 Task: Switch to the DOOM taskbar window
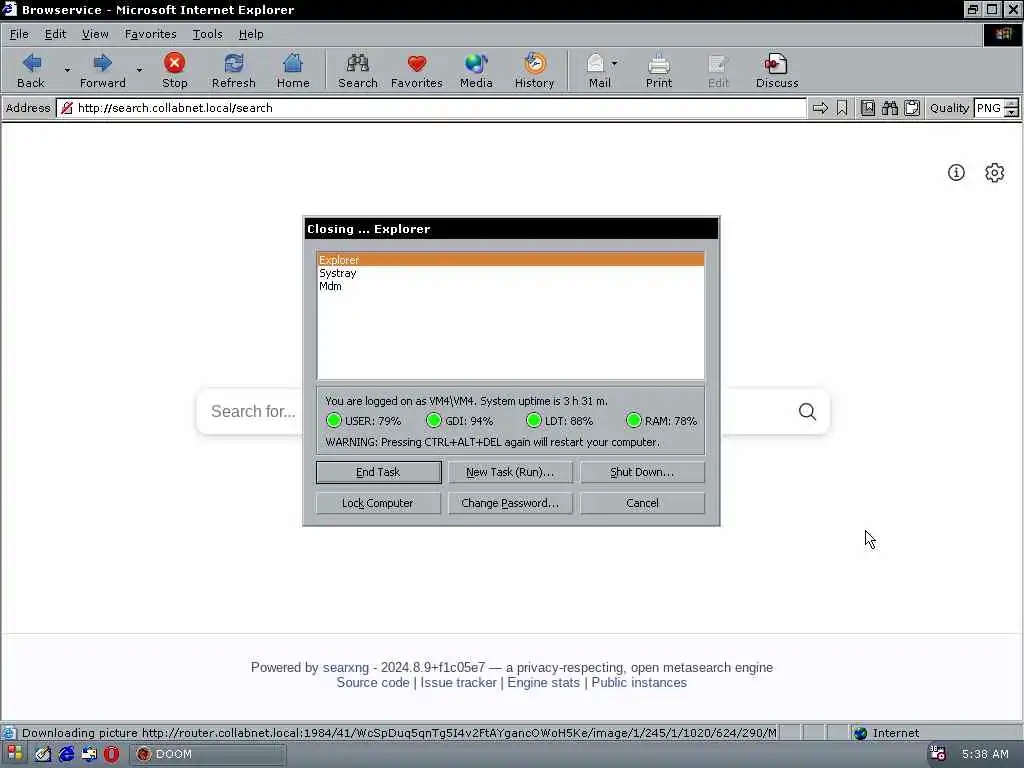(x=208, y=754)
